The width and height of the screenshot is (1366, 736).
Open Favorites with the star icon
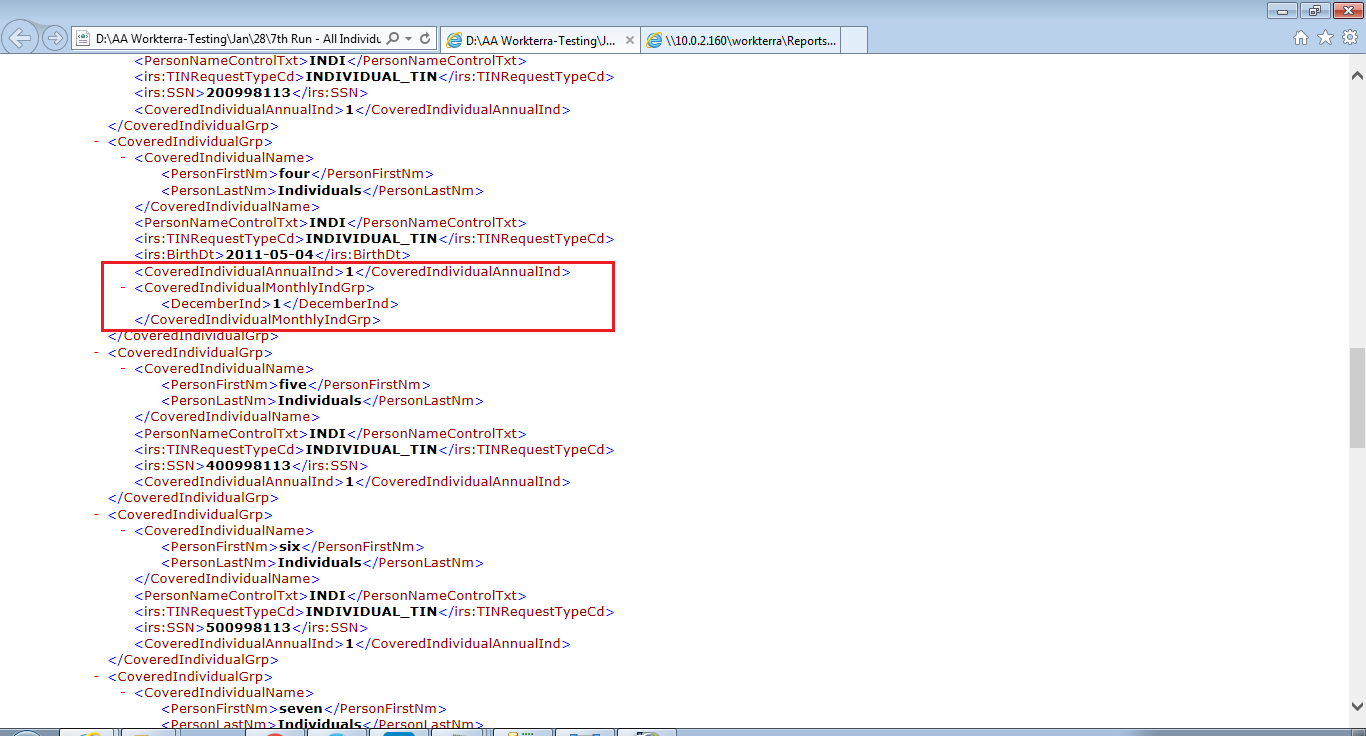tap(1325, 38)
